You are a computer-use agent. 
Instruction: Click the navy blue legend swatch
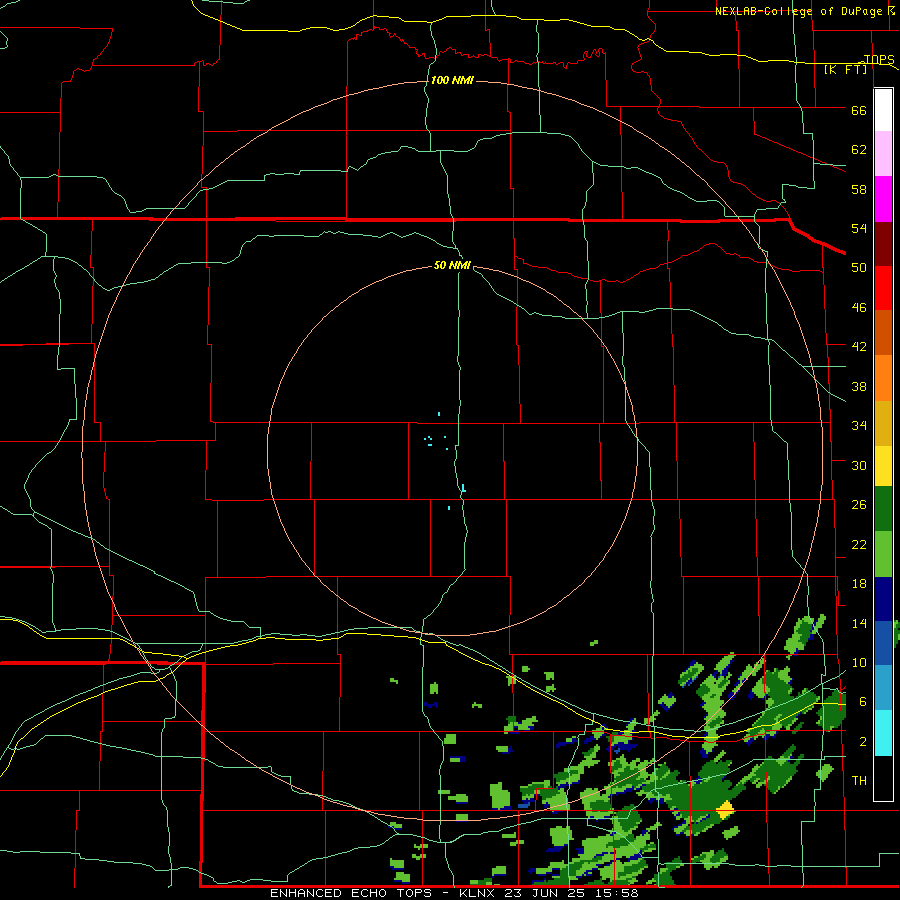click(883, 599)
